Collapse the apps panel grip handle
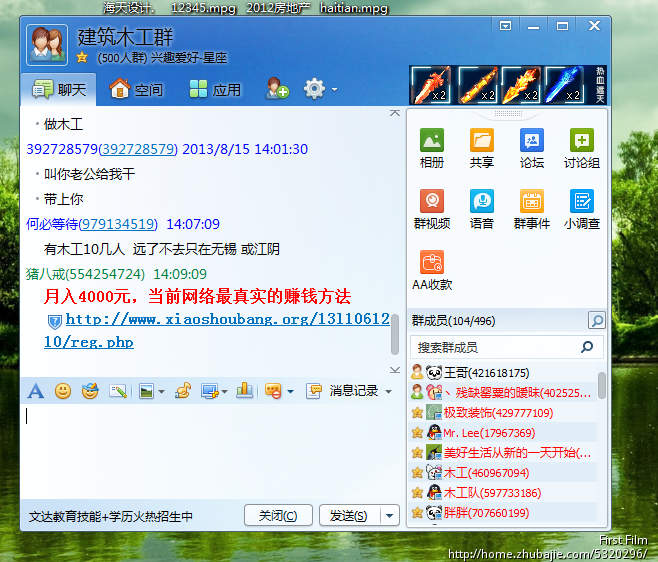This screenshot has height=562, width=658. tap(508, 113)
